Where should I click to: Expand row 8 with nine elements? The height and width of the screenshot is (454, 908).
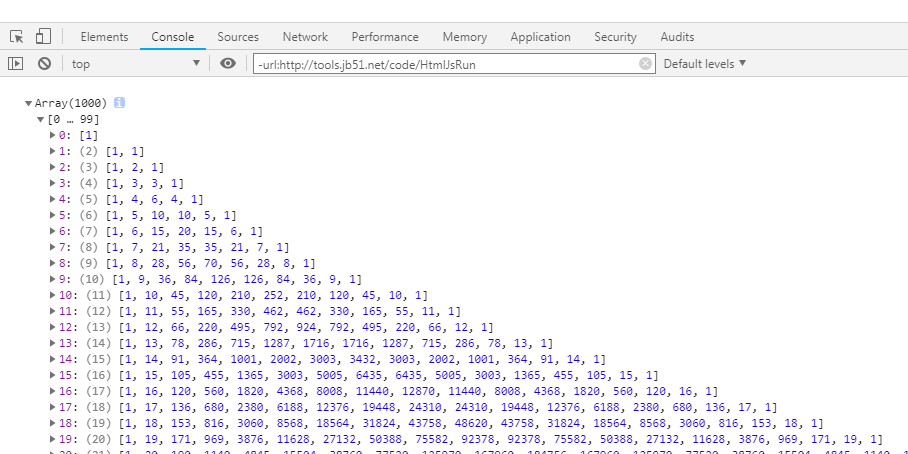pos(53,263)
